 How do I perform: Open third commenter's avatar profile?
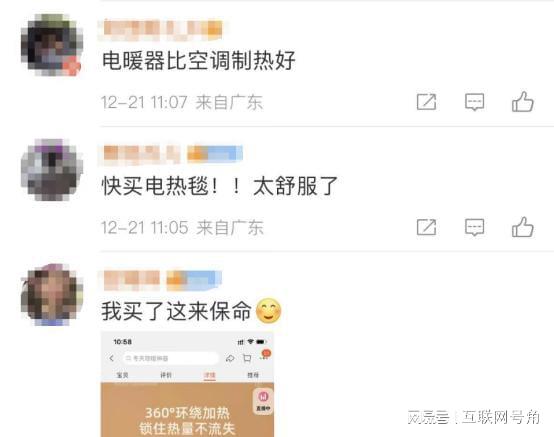[x=52, y=295]
